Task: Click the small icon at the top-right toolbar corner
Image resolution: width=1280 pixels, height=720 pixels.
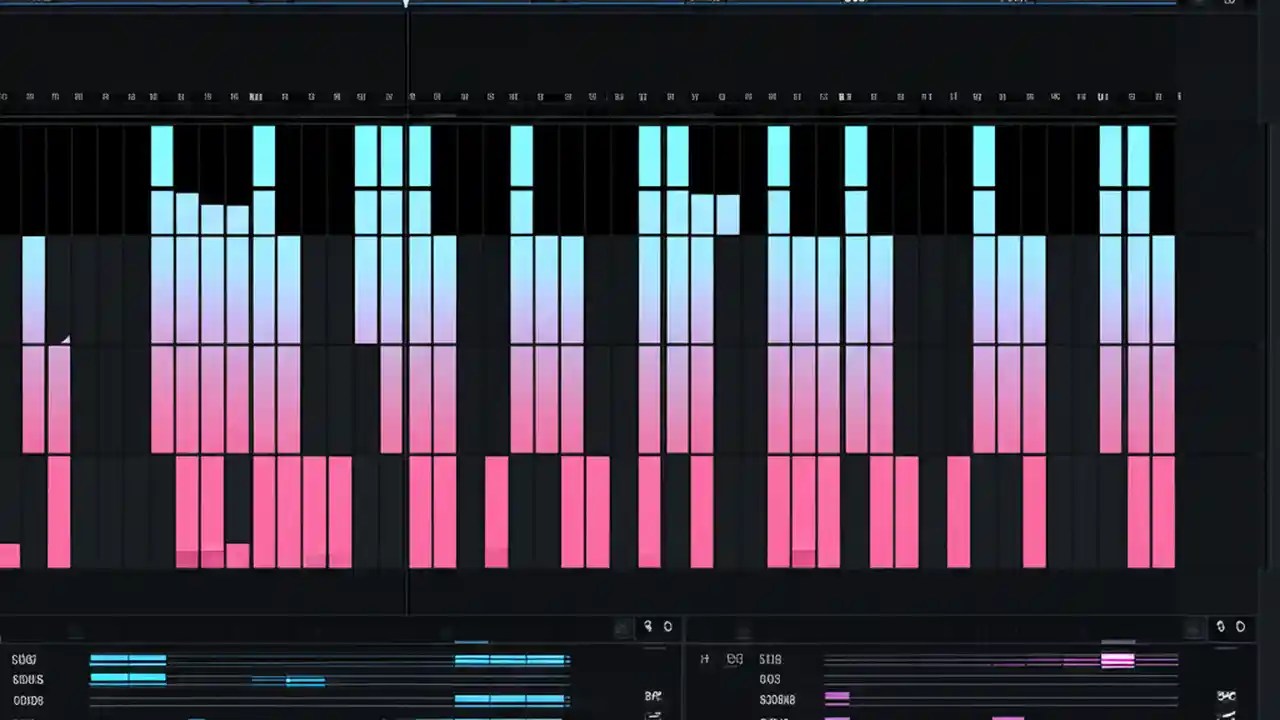Action: 1229,2
